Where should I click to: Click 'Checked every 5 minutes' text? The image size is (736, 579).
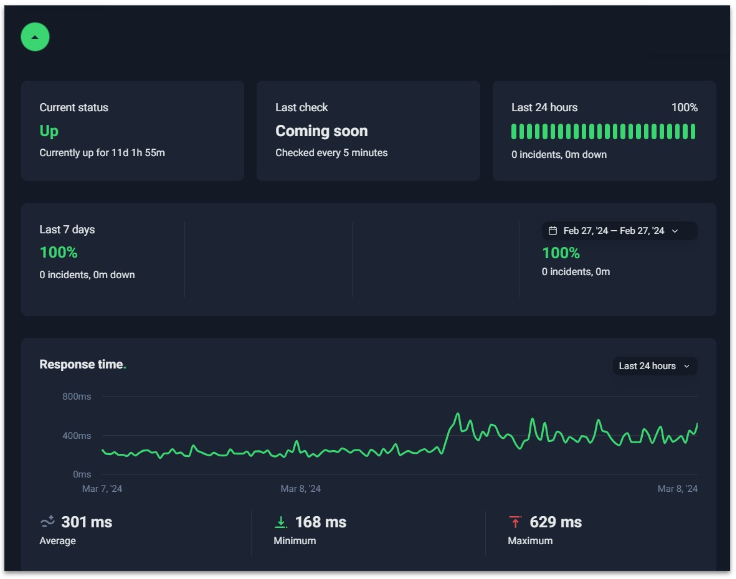pos(331,153)
